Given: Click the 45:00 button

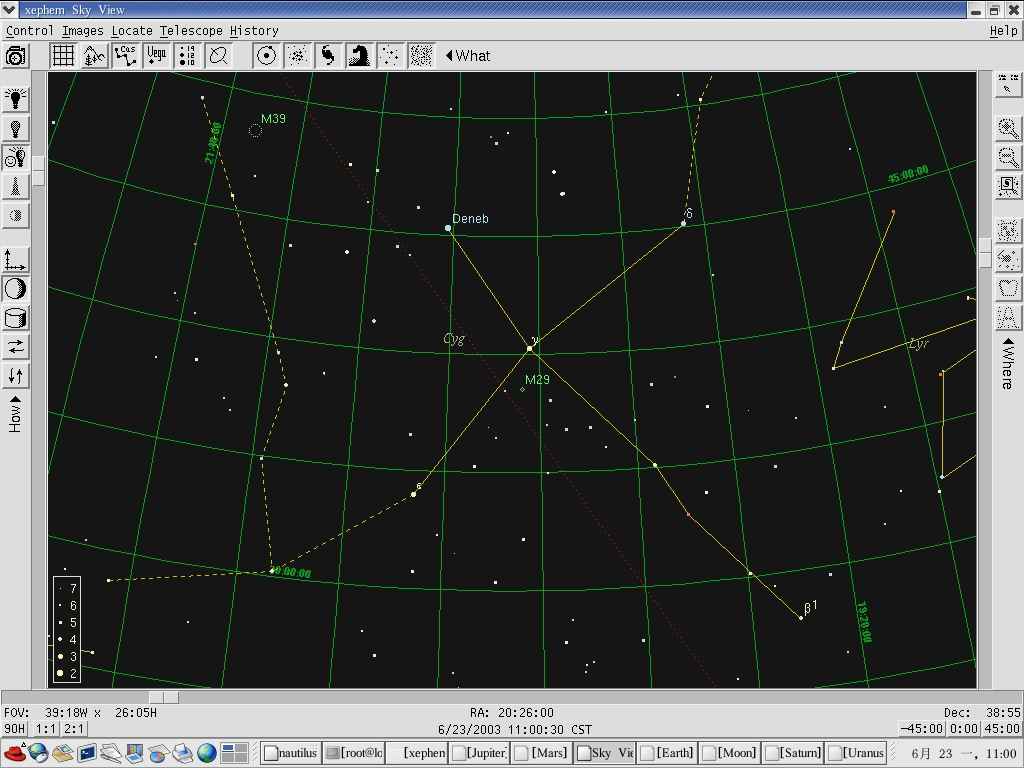Looking at the screenshot, I should [x=1002, y=729].
